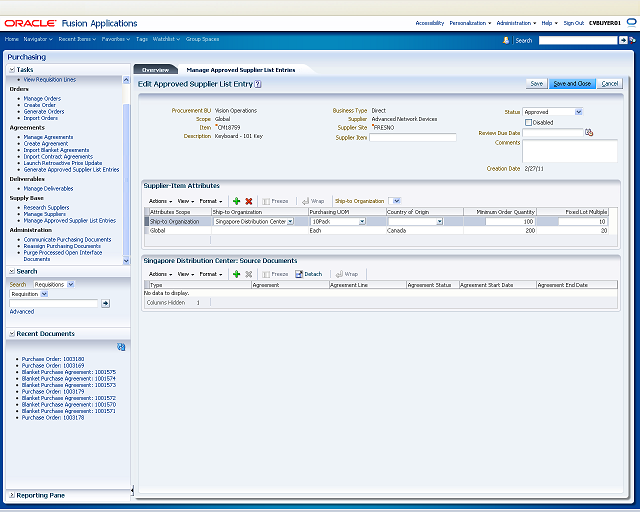Open Singapore Distribution Center dropdown
Screen dimensions: 640x512
point(290,221)
